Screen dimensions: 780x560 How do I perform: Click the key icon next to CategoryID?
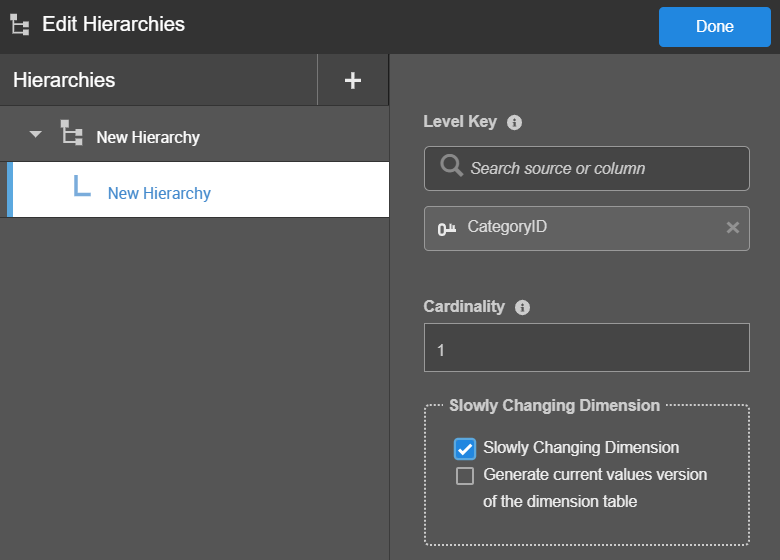pos(447,229)
